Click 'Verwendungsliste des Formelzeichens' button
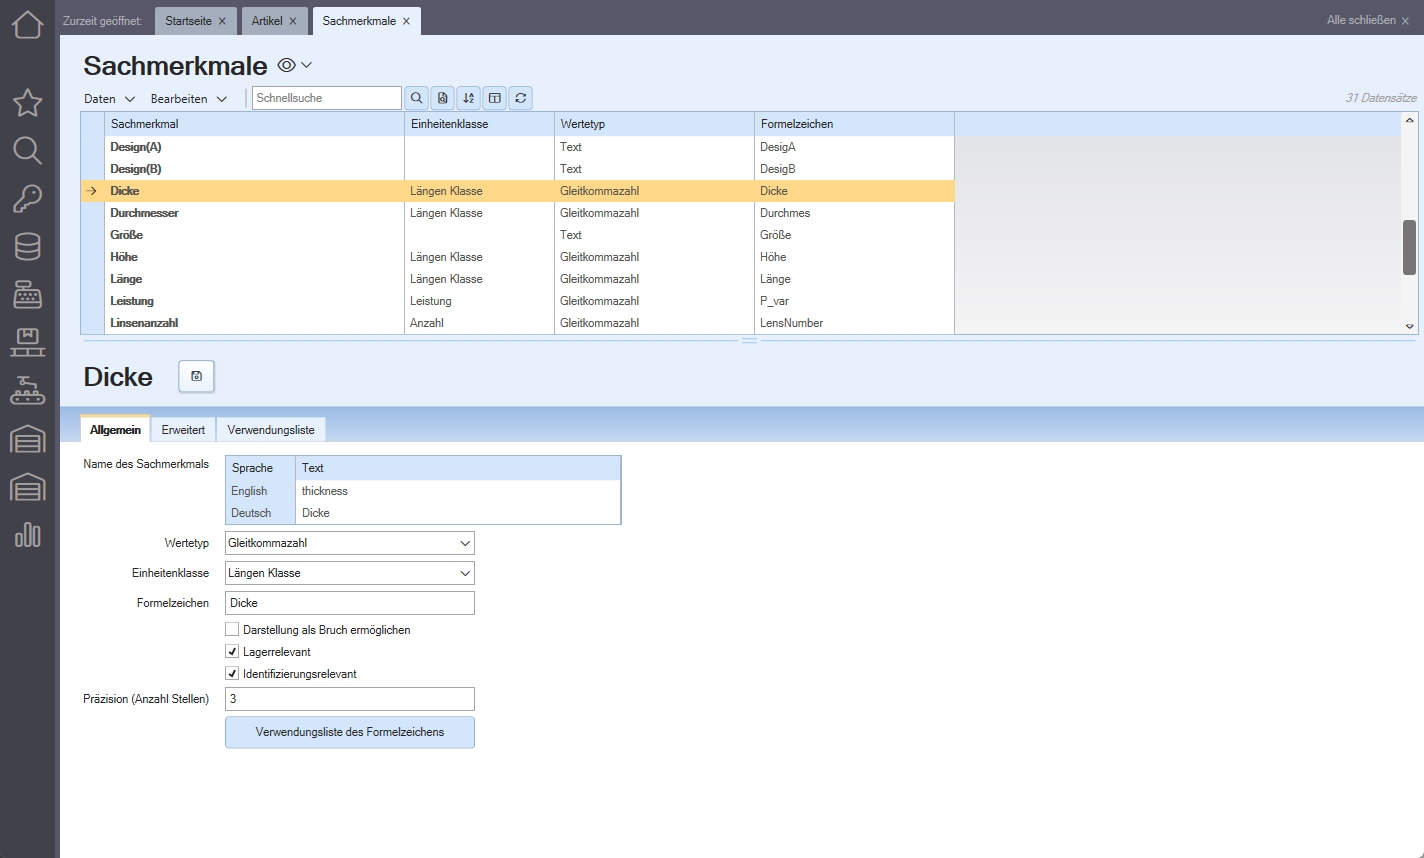Screen dimensions: 1424x858 [349, 732]
